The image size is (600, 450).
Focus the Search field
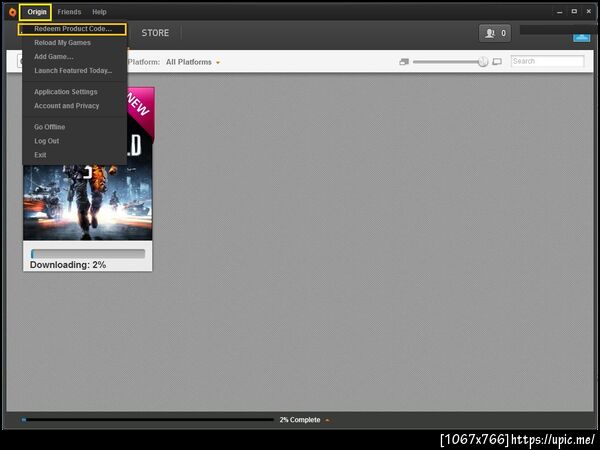click(x=547, y=61)
